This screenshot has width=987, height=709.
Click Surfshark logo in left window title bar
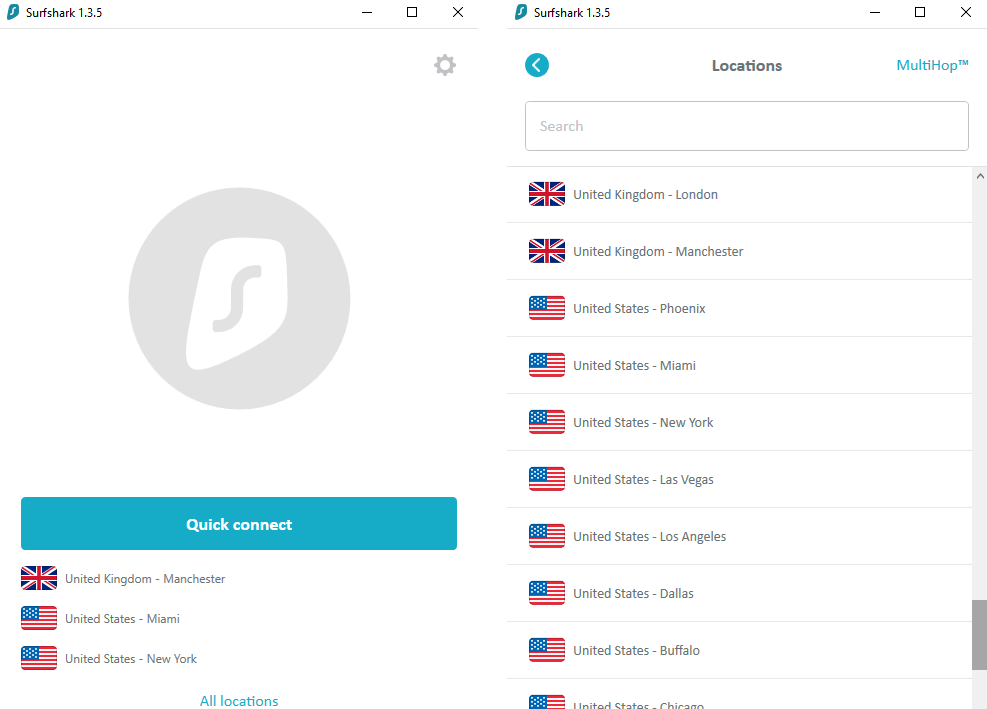[13, 12]
